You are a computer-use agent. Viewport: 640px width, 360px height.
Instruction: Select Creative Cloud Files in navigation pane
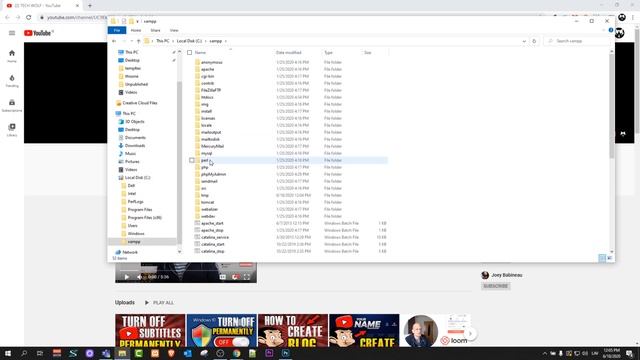coord(140,103)
